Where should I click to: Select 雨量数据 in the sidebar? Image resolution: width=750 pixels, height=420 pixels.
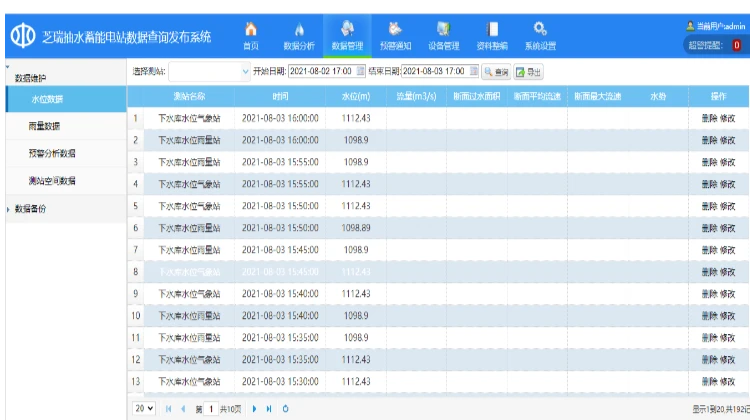(x=66, y=126)
